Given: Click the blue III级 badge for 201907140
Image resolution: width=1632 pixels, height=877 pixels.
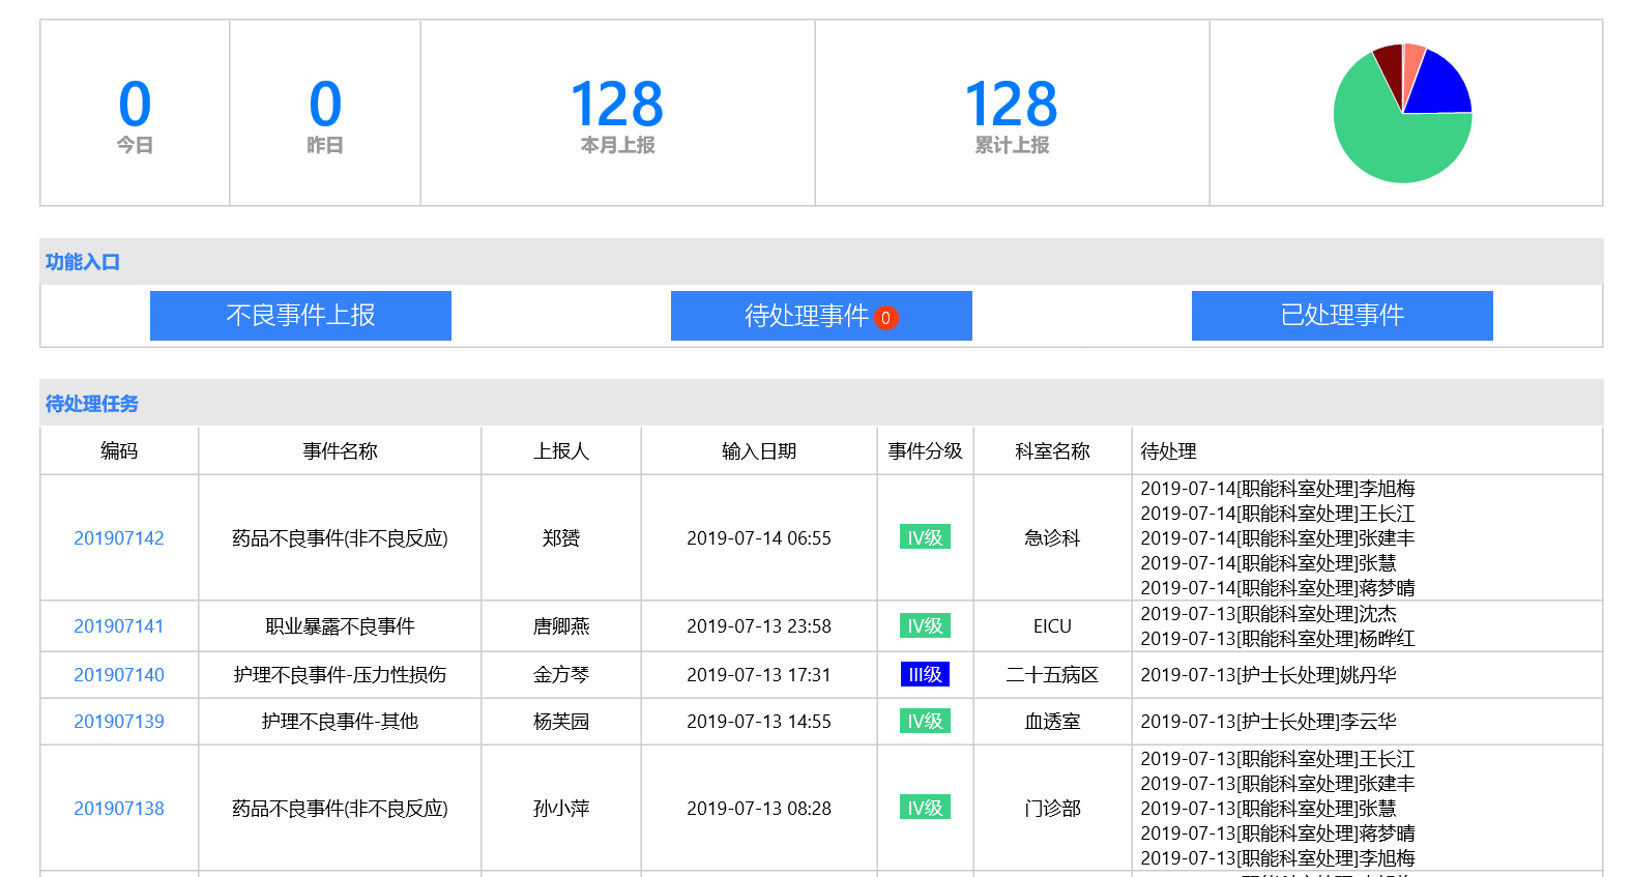Looking at the screenshot, I should 924,675.
